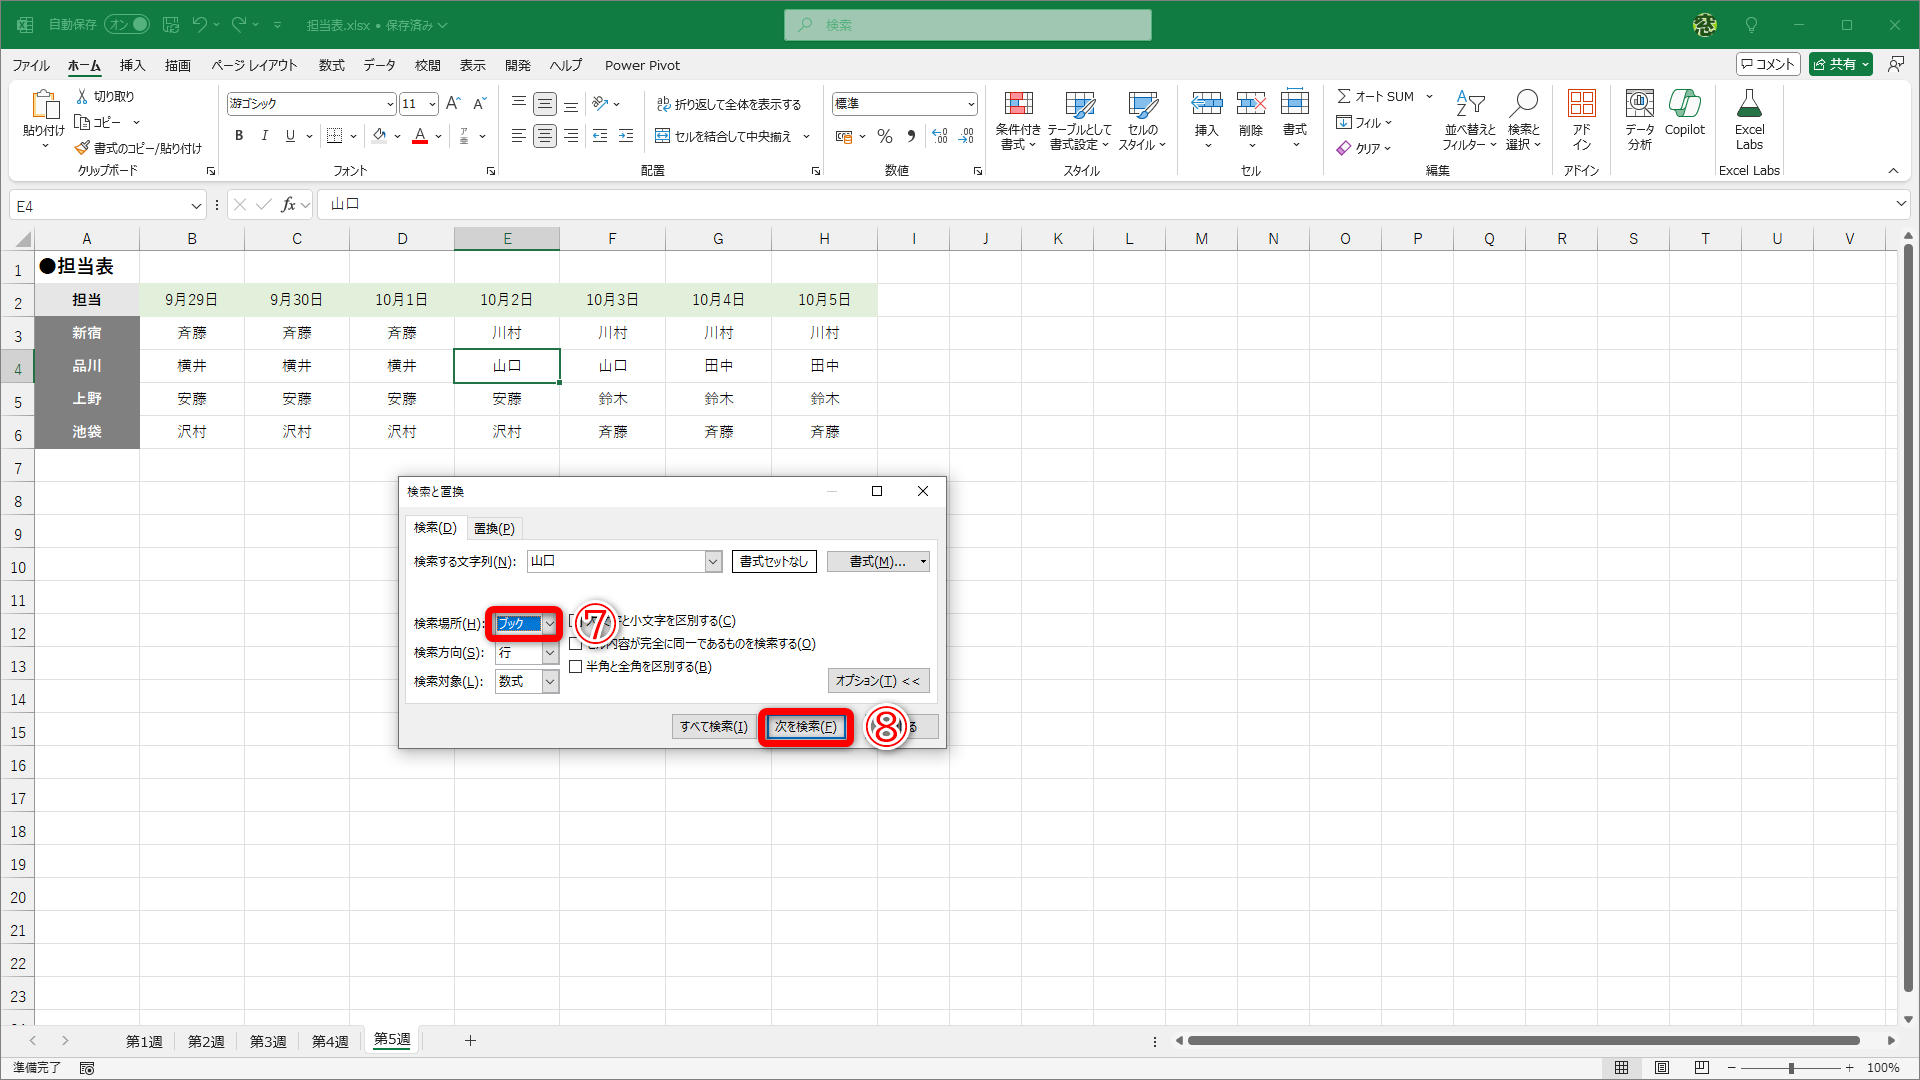1920x1080 pixels.
Task: Click the Find All button
Action: [713, 727]
